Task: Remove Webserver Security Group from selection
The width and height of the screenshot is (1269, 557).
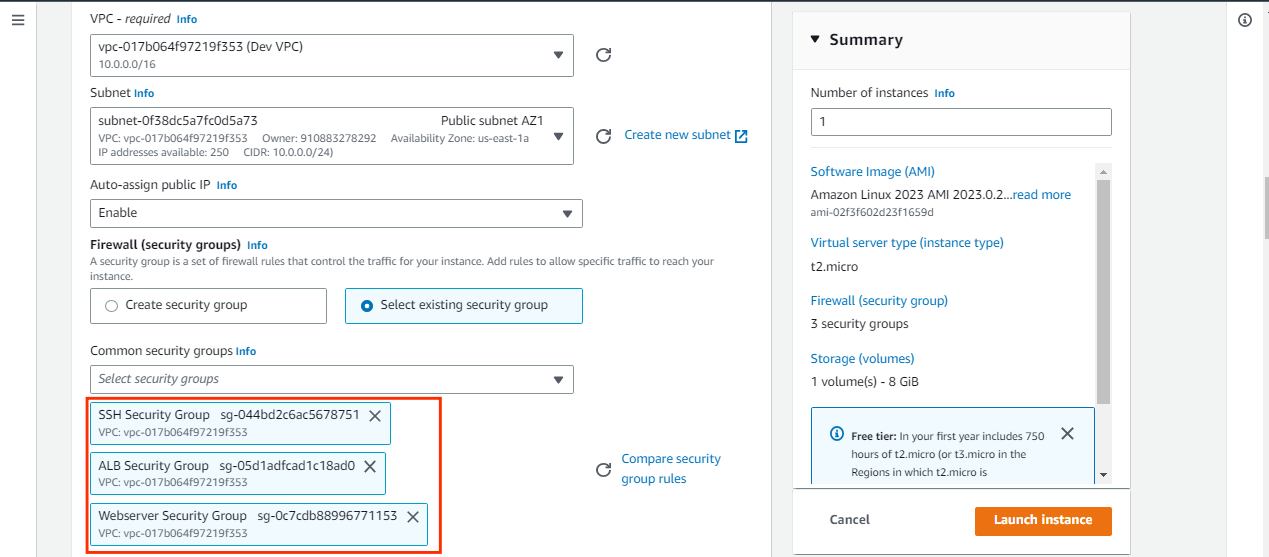Action: 412,517
